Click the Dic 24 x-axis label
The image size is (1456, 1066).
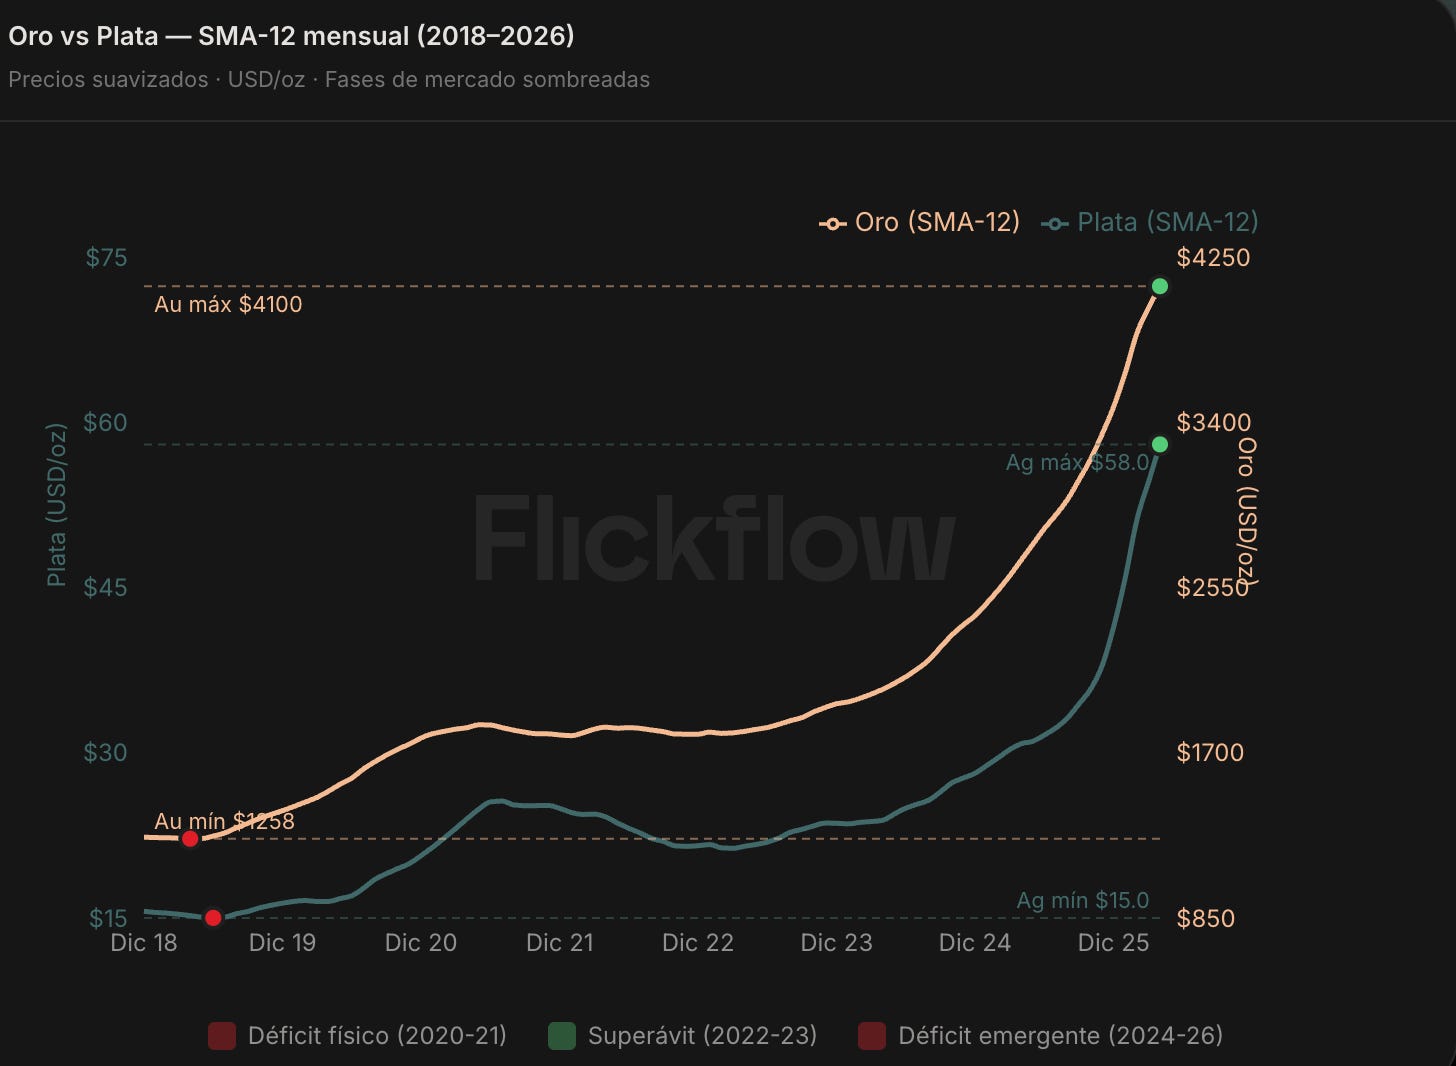(975, 943)
